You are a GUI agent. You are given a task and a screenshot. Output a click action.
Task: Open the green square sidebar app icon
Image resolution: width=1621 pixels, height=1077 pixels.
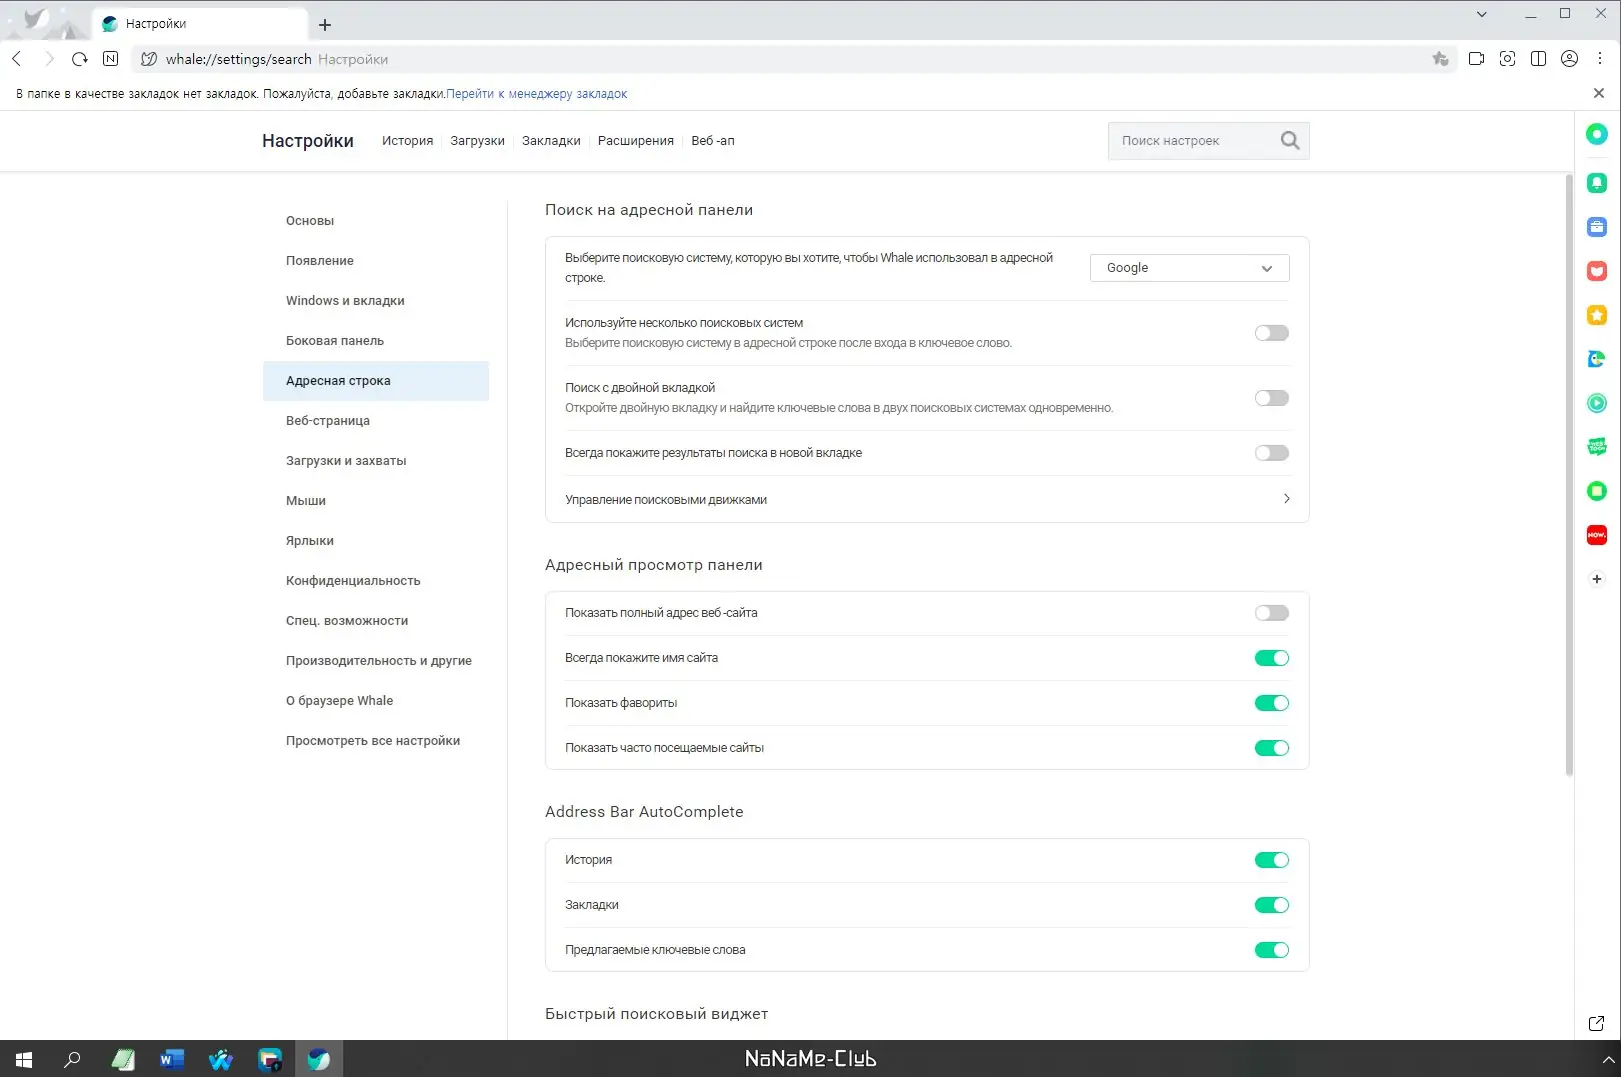coord(1597,491)
